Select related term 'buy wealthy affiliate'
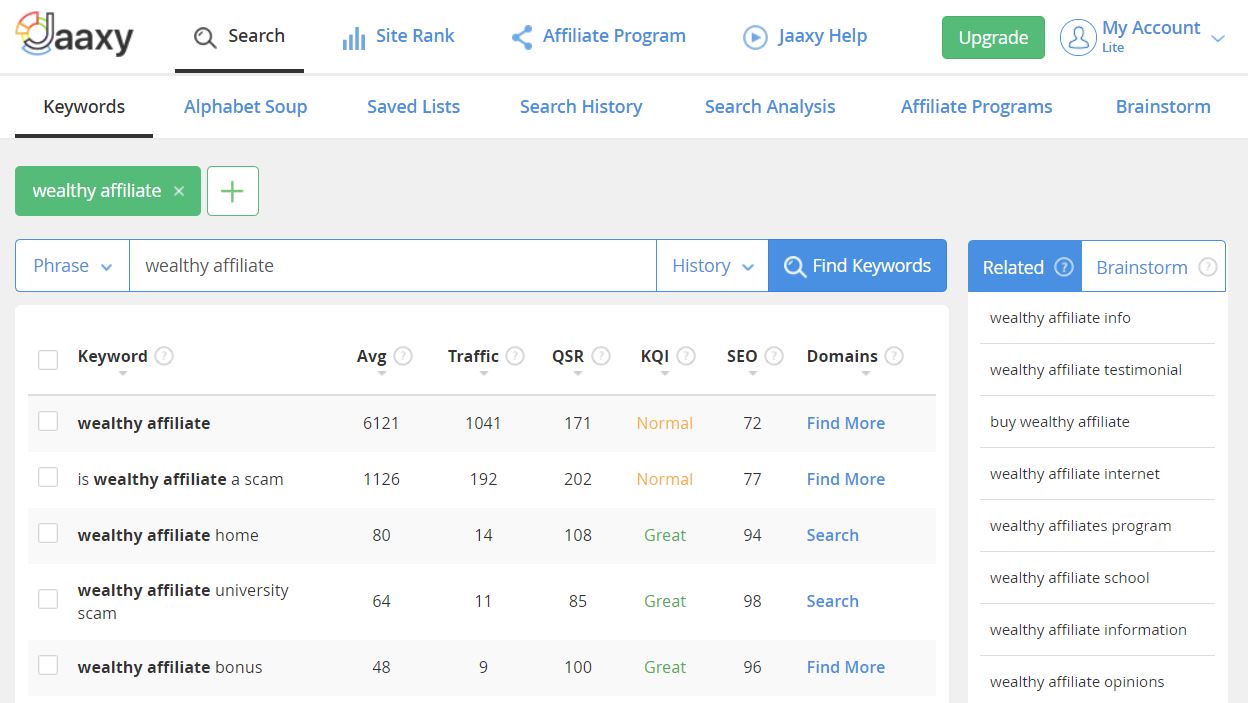 [x=1060, y=422]
